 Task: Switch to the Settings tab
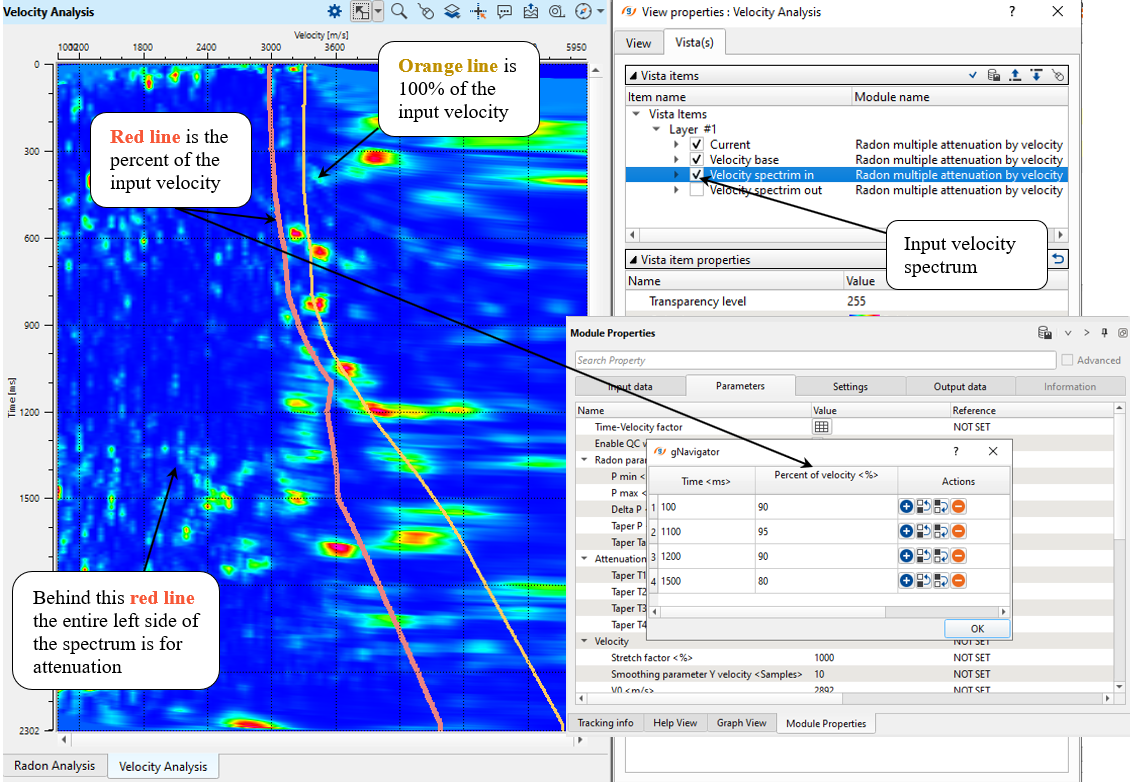coord(850,387)
